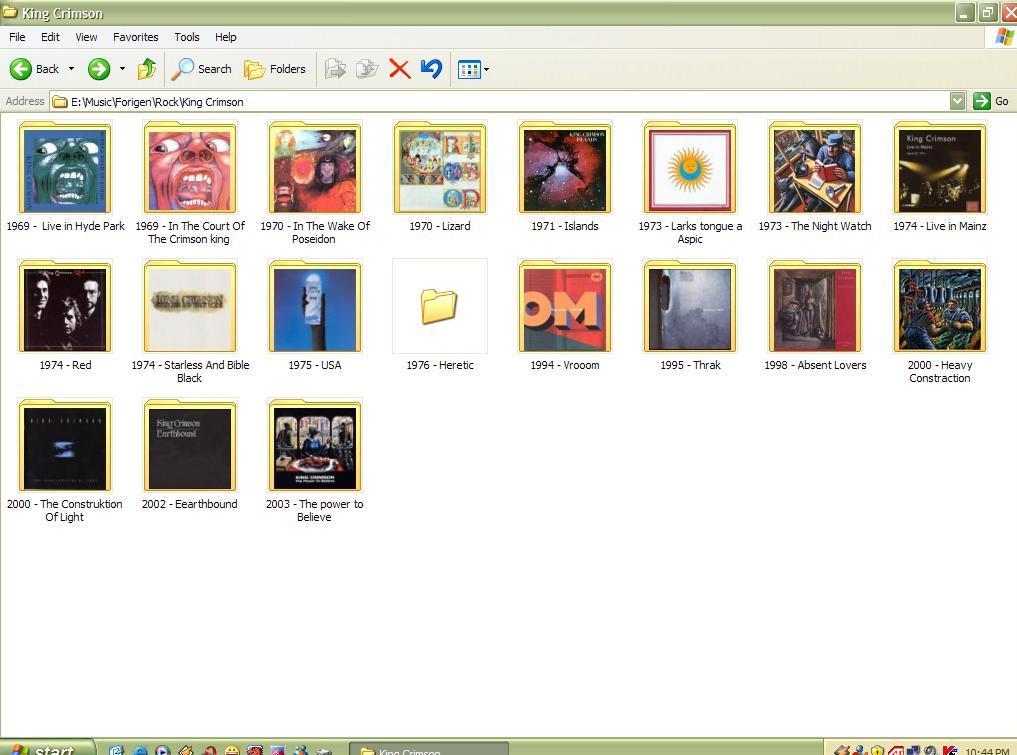
Task: Minimize the King Crimson window
Action: click(x=964, y=12)
